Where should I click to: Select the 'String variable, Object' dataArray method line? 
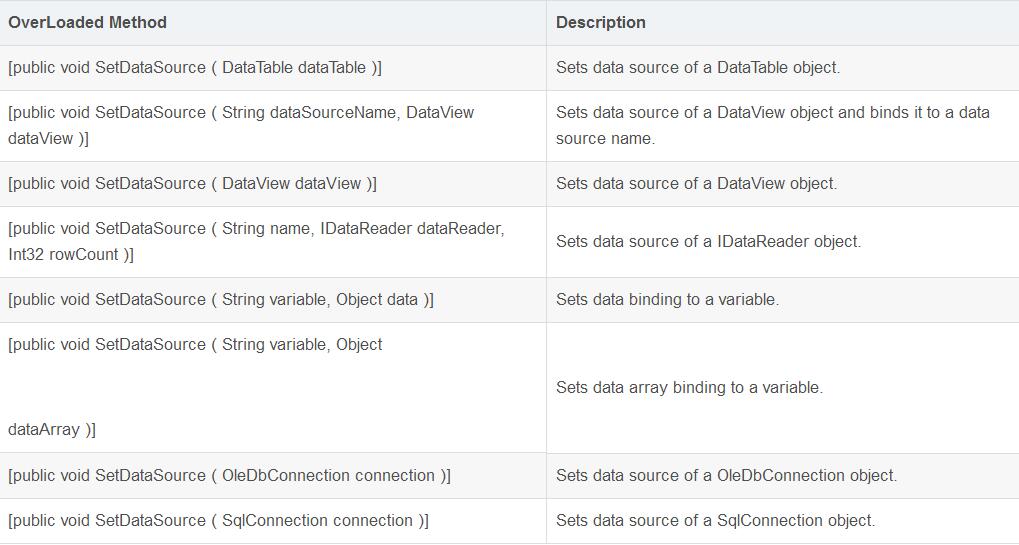point(195,345)
